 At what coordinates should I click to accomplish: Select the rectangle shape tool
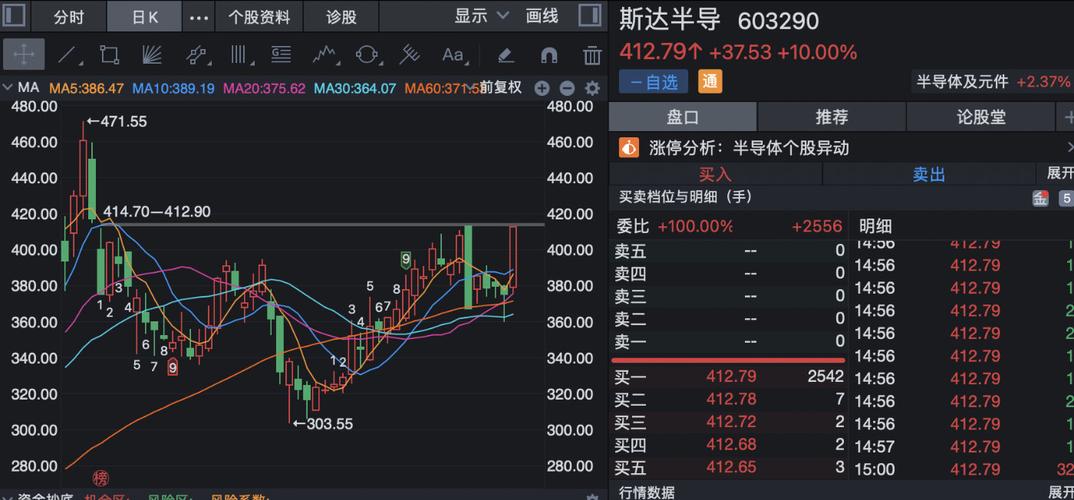tap(110, 54)
